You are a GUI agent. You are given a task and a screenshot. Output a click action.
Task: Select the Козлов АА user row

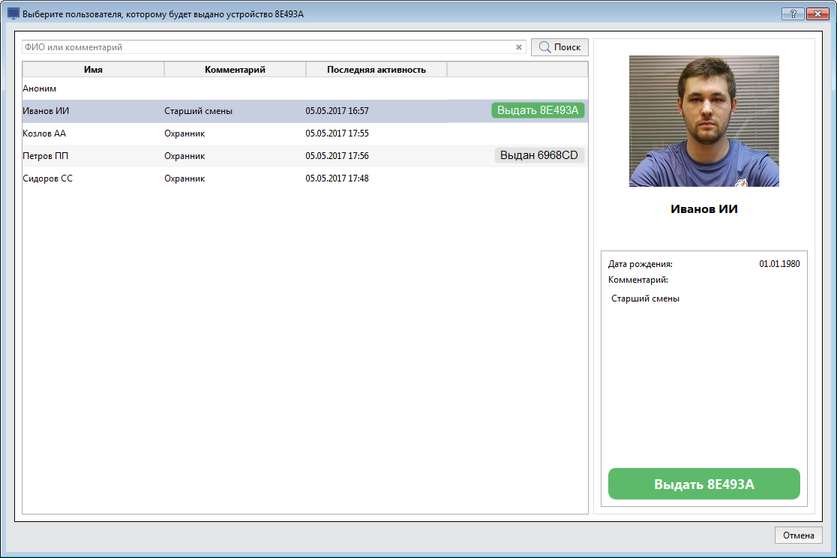click(x=200, y=133)
